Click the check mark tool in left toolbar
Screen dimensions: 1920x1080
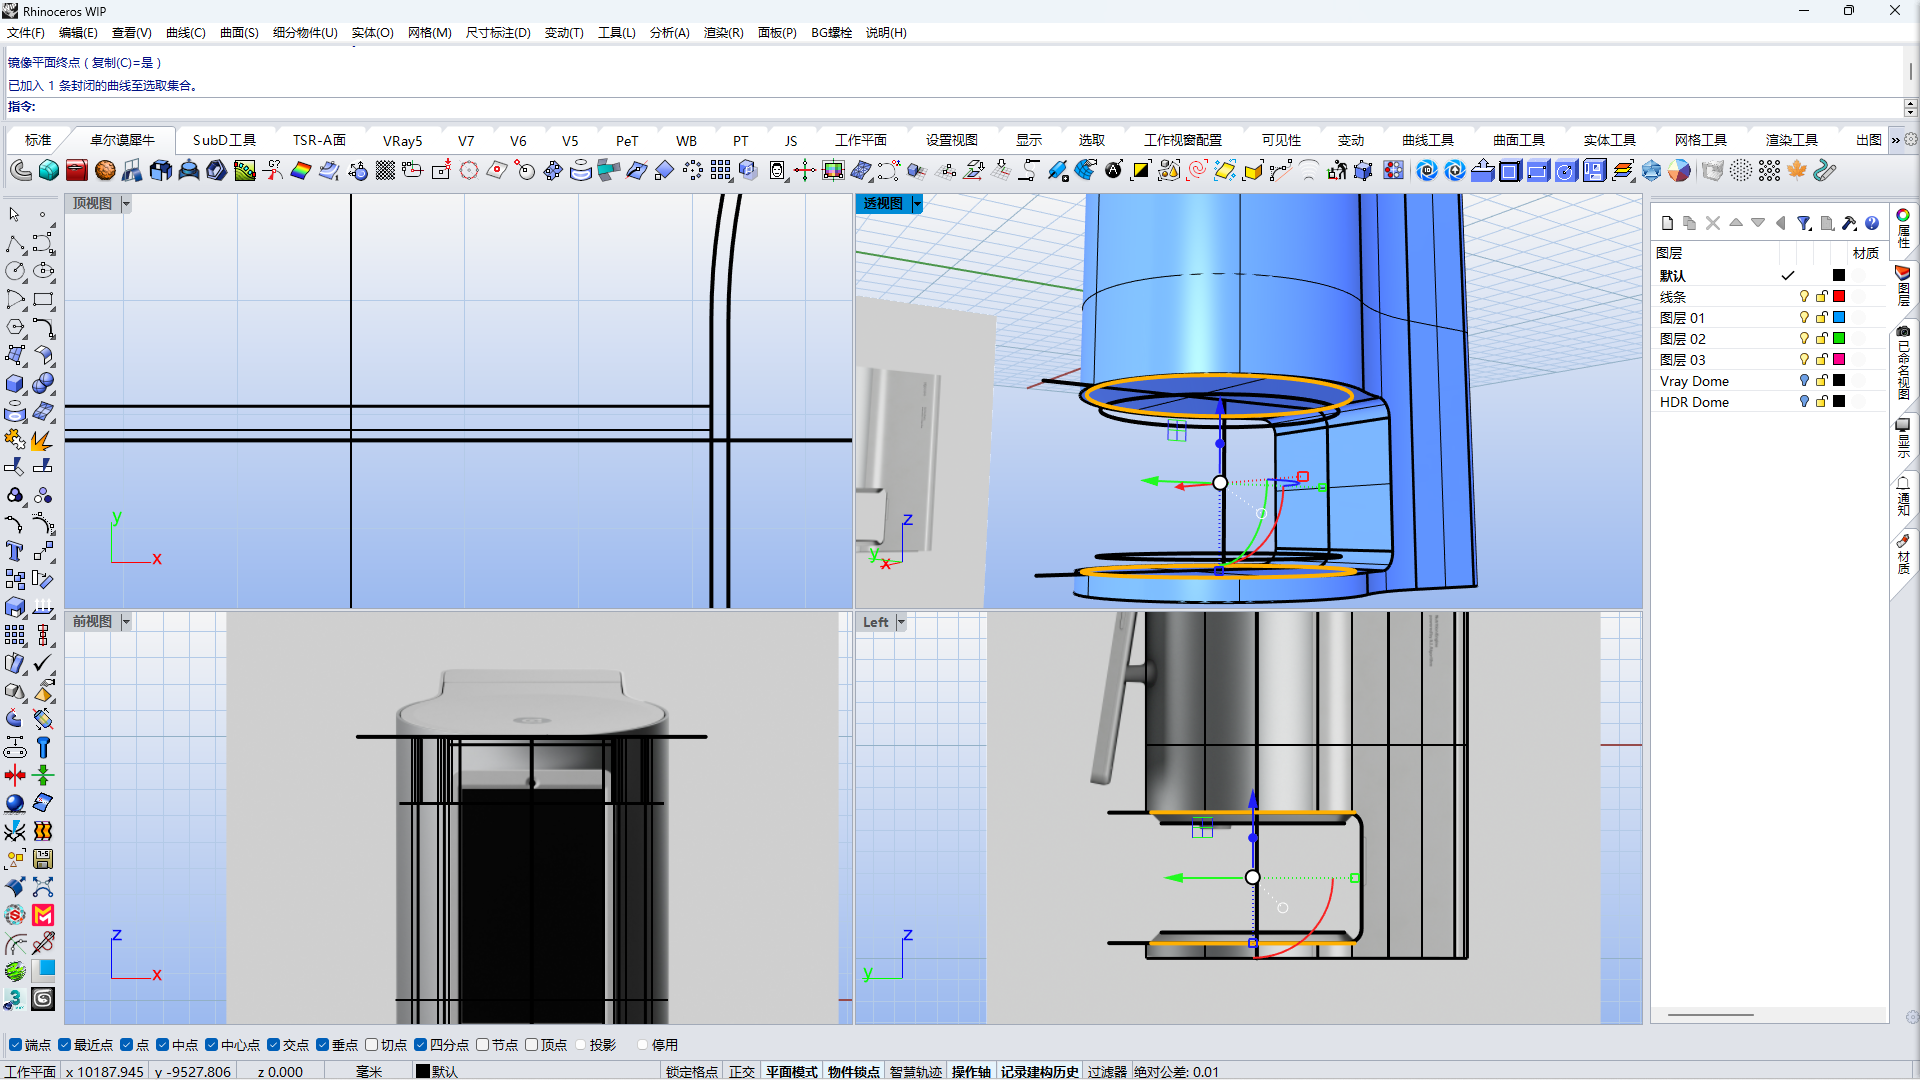point(43,663)
